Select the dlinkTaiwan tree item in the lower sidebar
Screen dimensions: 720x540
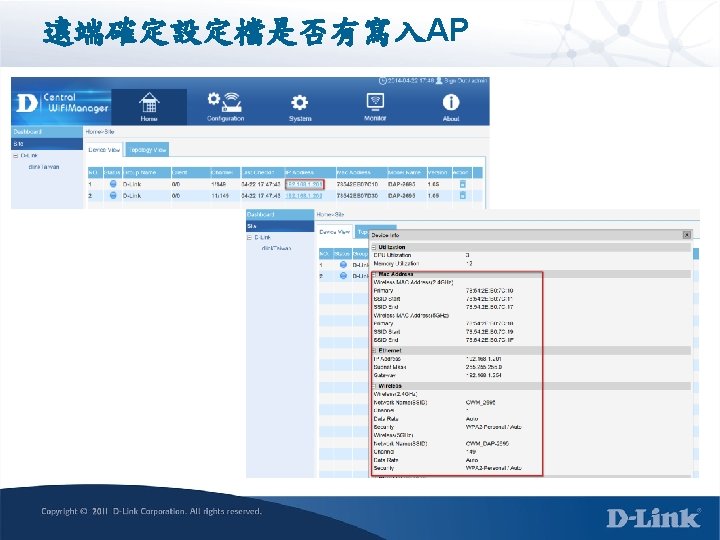pos(276,248)
